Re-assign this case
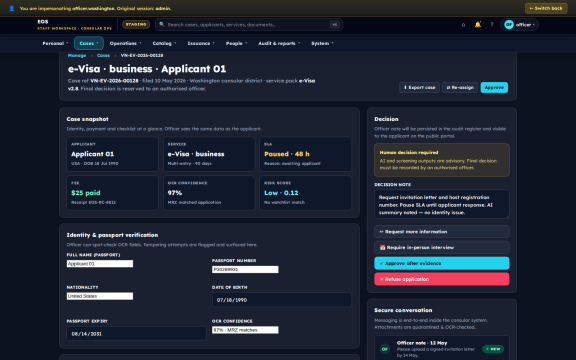This screenshot has width=576, height=360. (460, 87)
